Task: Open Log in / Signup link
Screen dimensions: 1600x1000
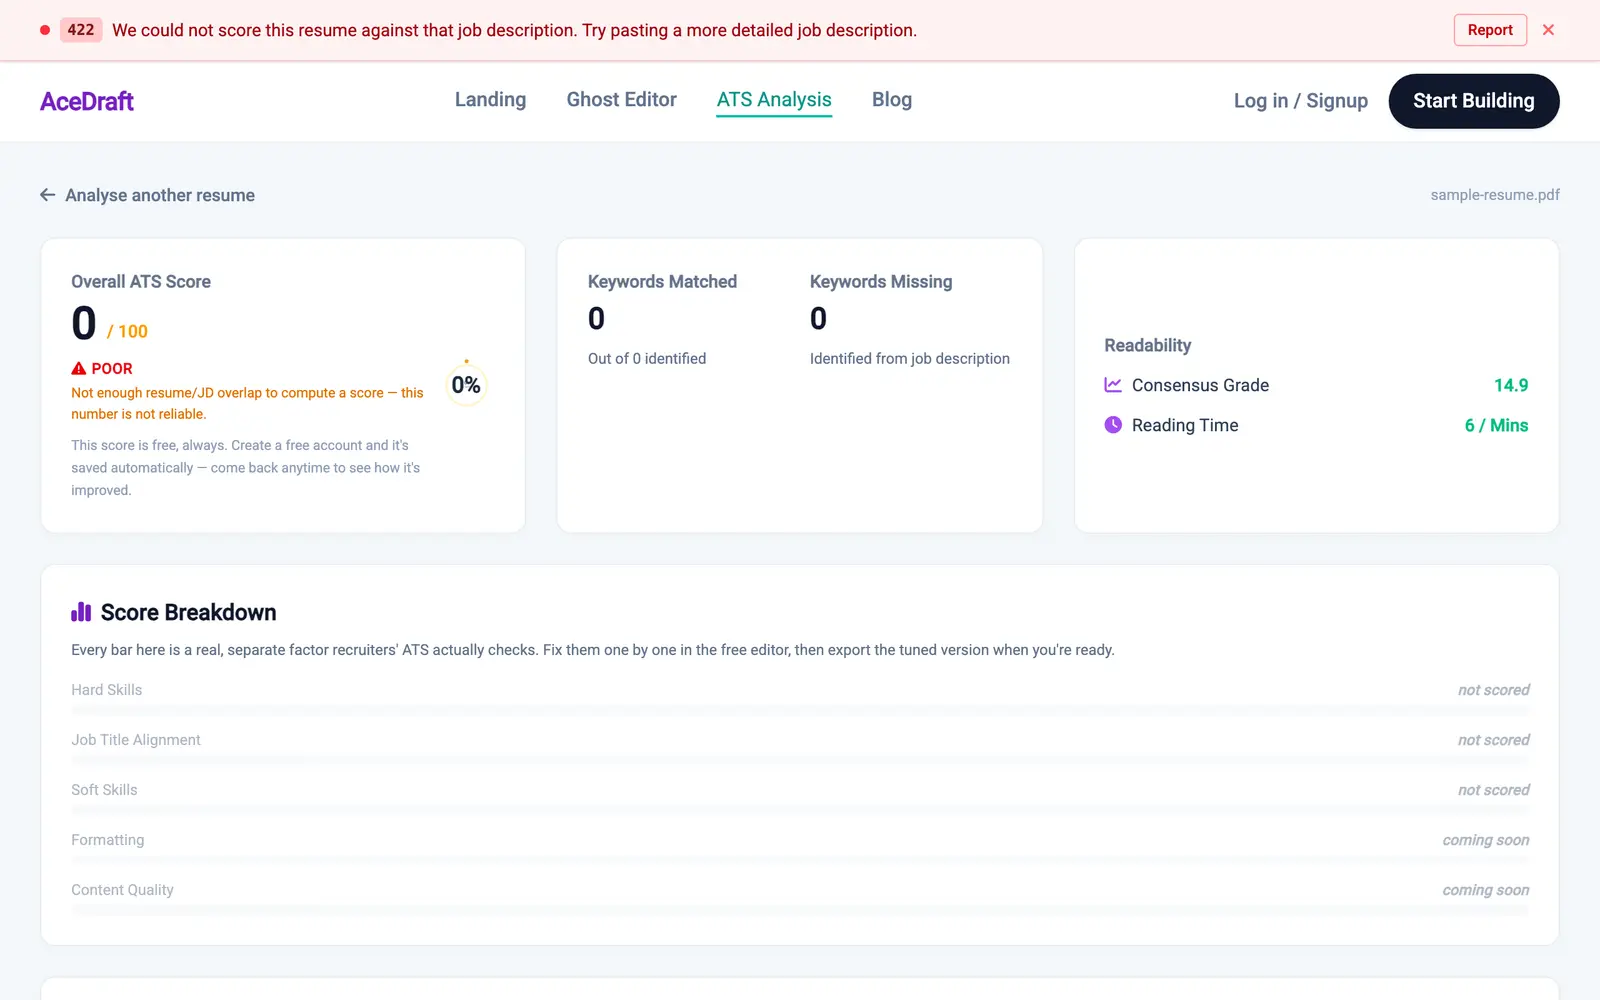Action: [1301, 101]
